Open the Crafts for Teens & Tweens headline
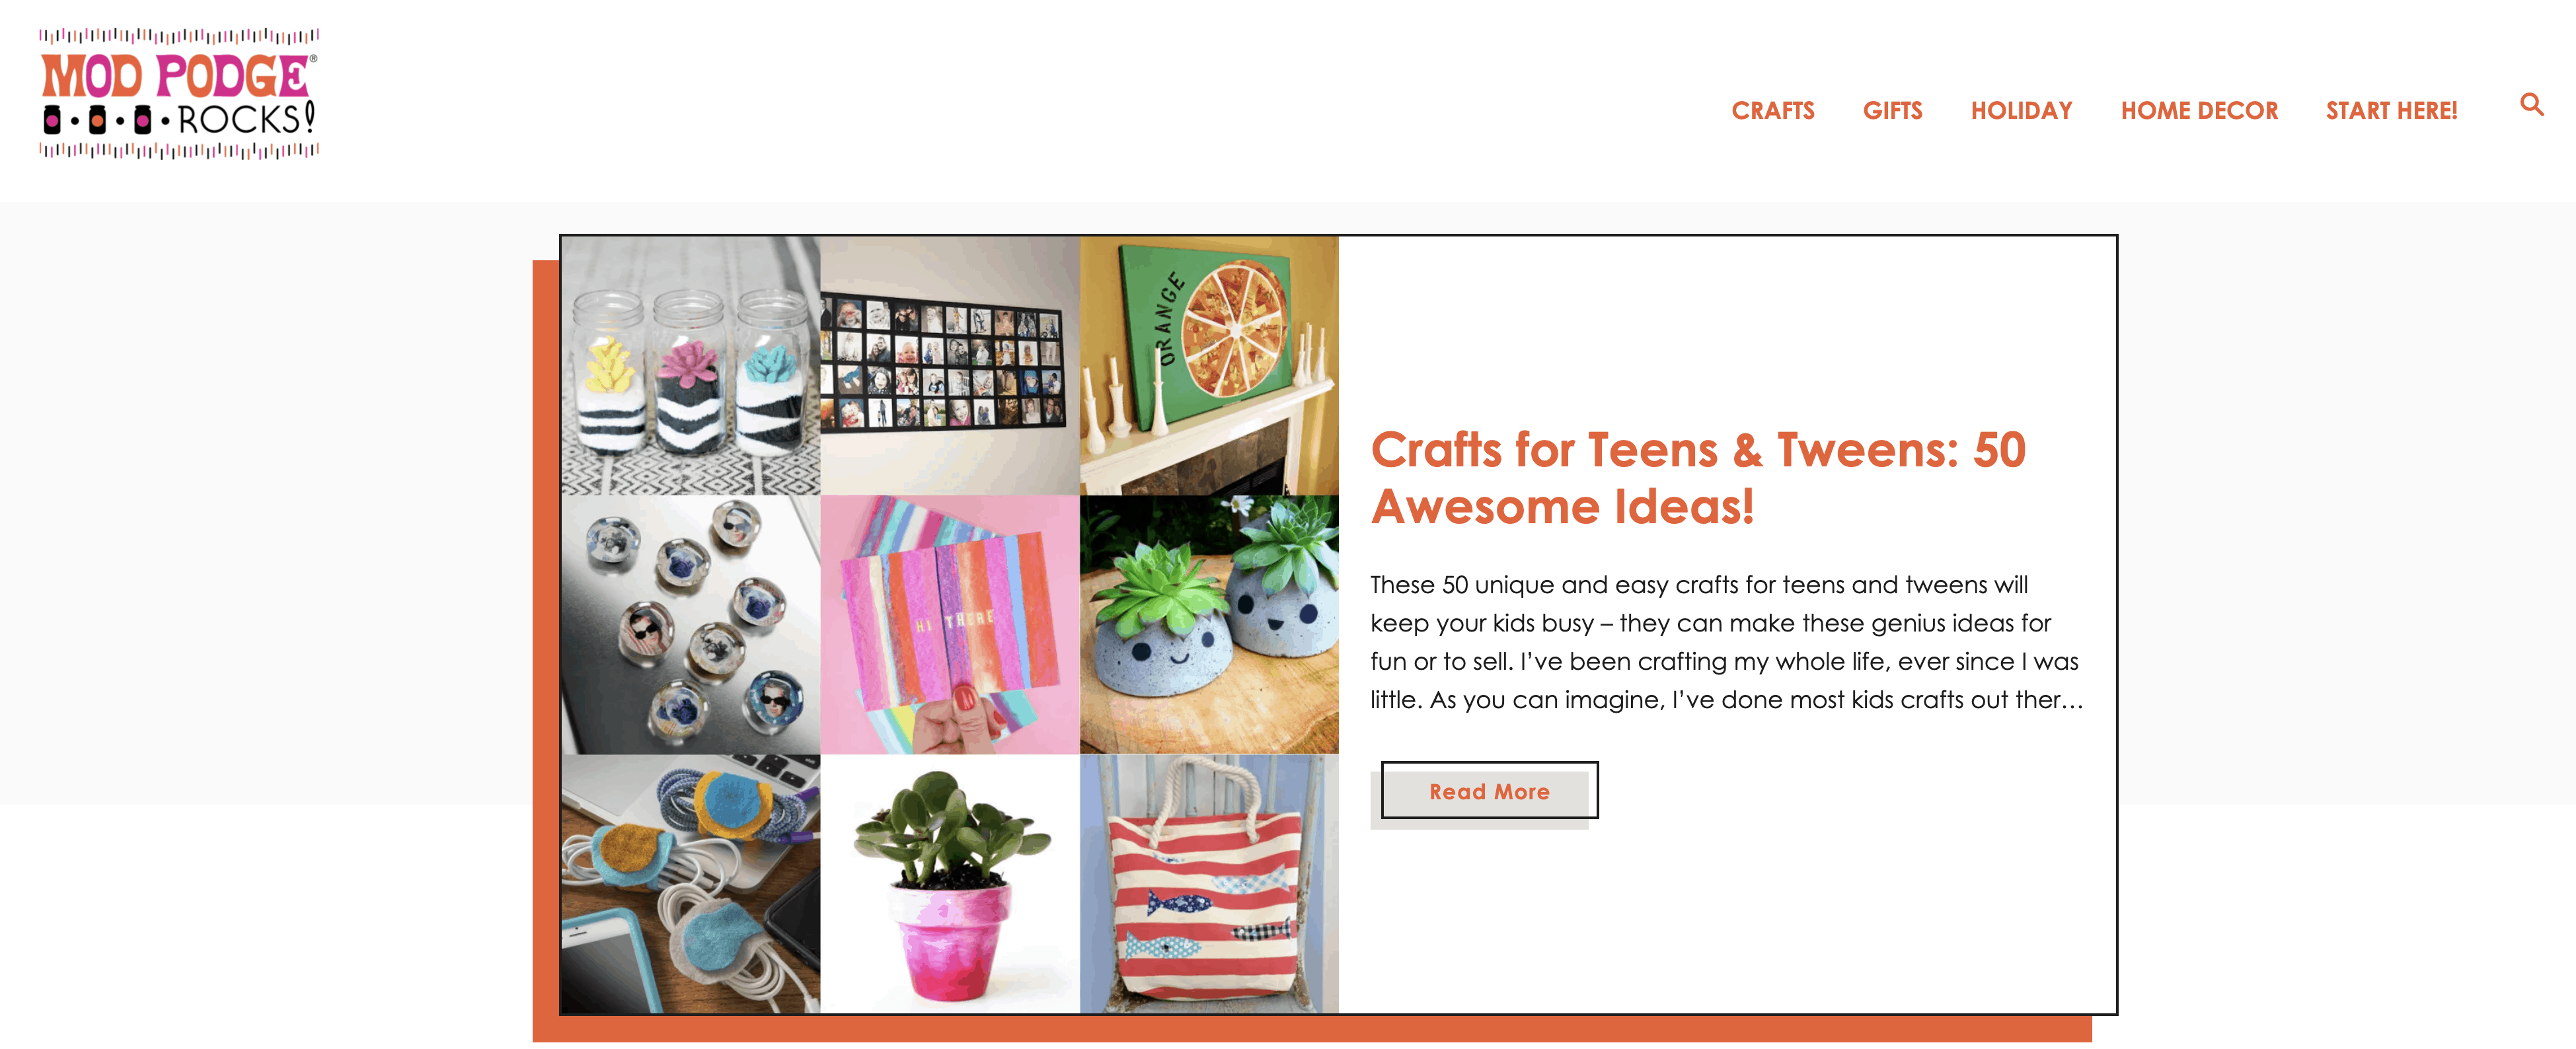This screenshot has height=1049, width=2576. (1697, 478)
